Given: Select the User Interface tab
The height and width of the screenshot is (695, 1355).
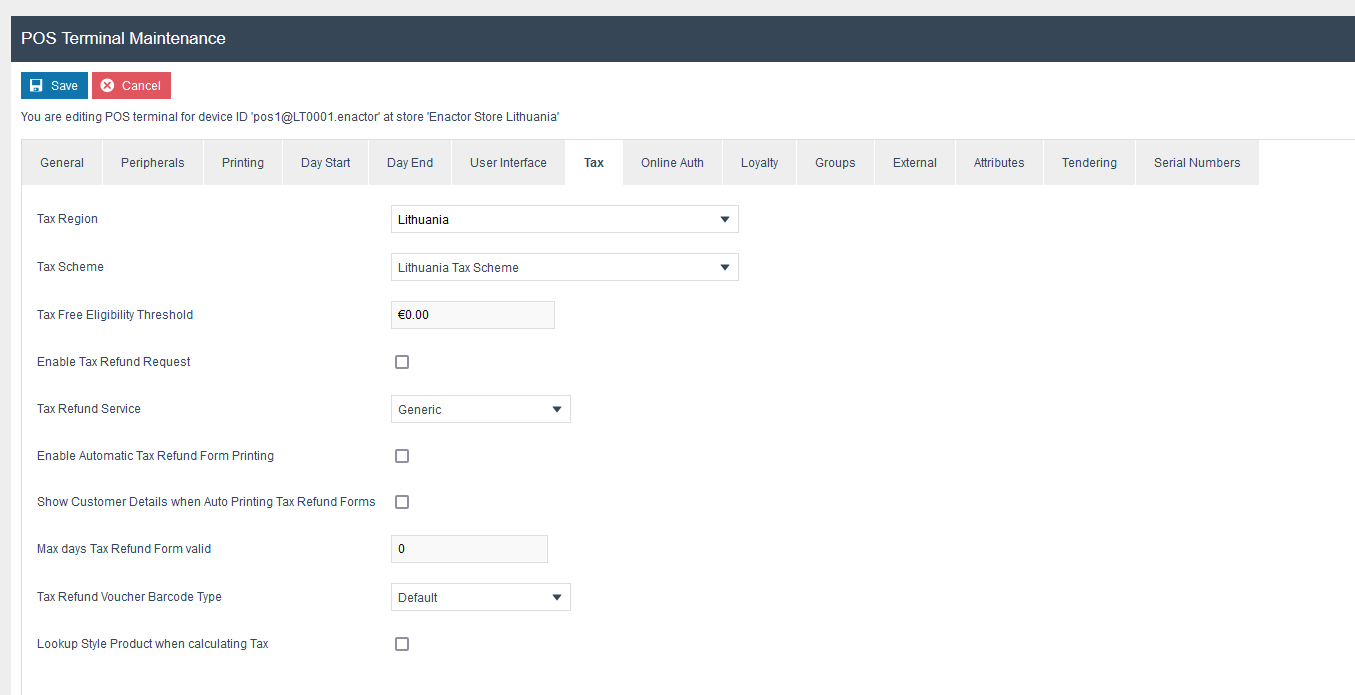Looking at the screenshot, I should (x=508, y=163).
